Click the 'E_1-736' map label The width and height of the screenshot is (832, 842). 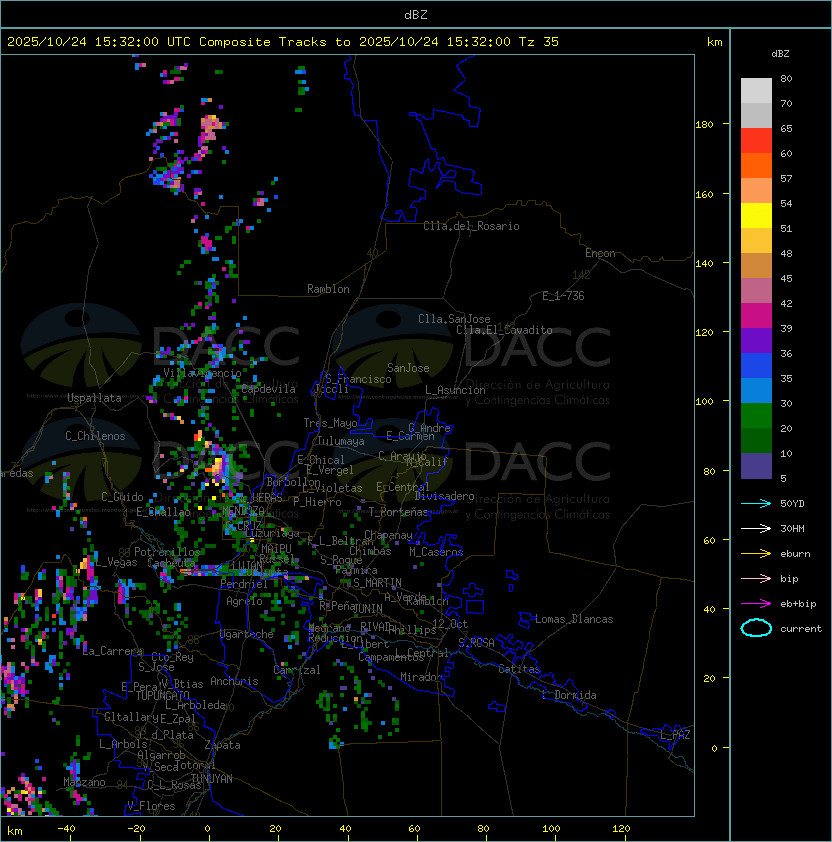click(563, 296)
